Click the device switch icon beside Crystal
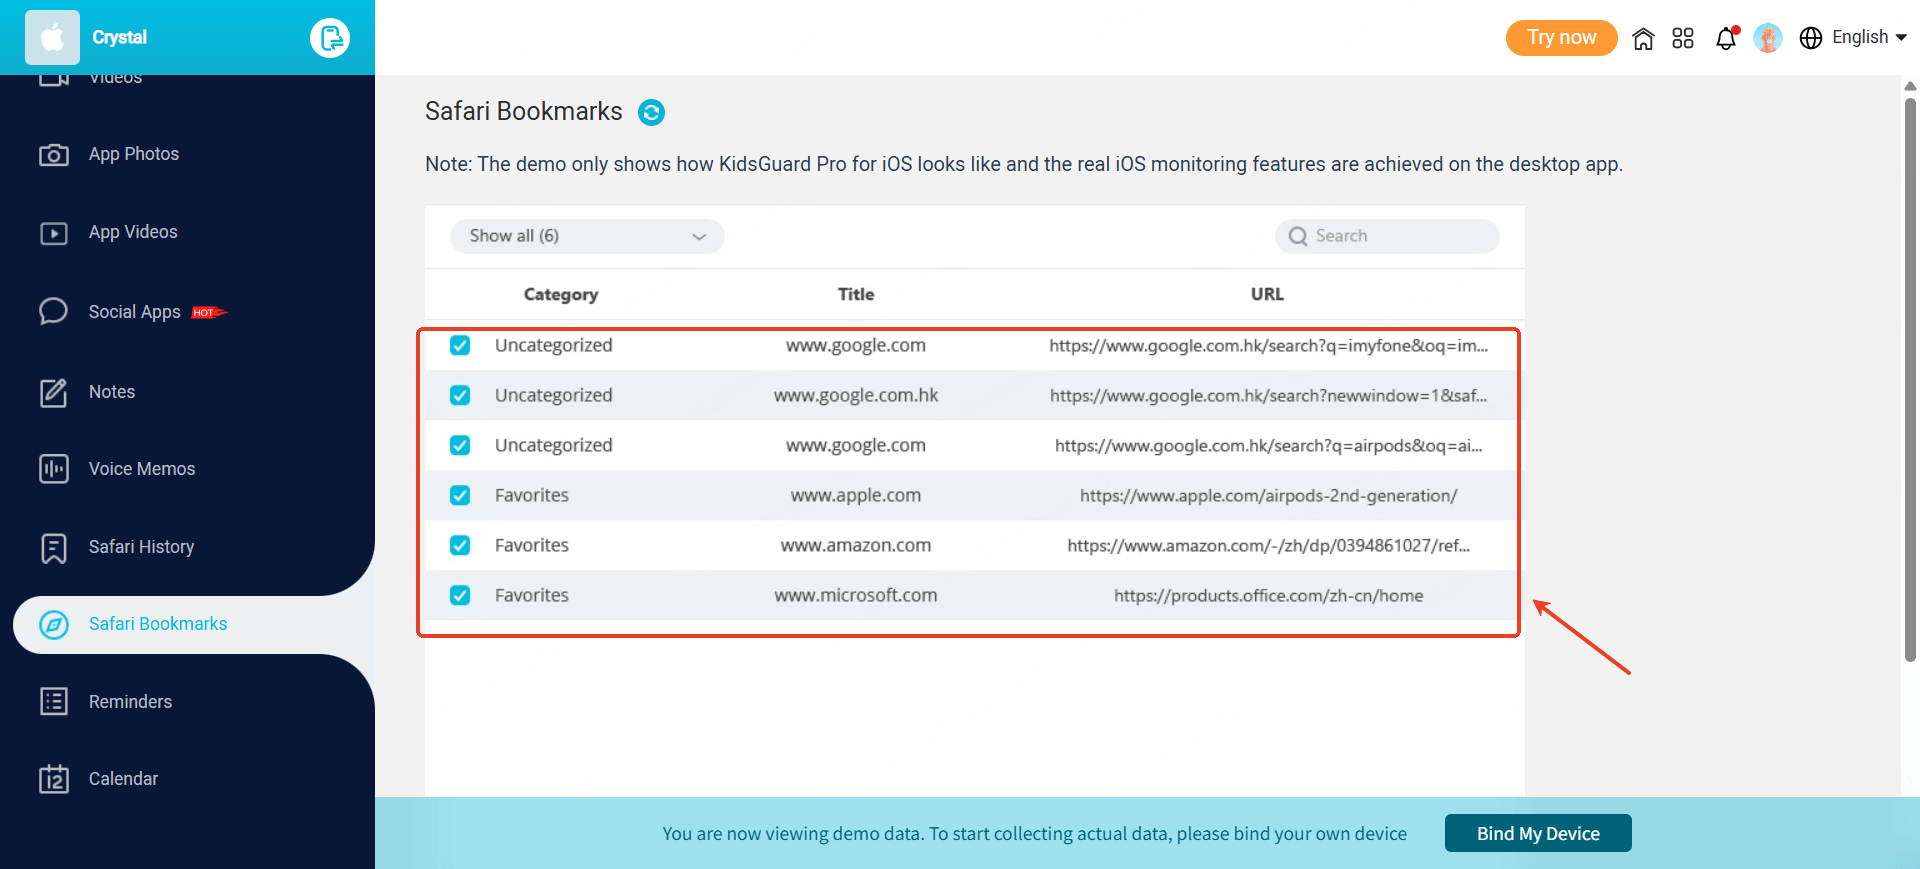Image resolution: width=1920 pixels, height=869 pixels. pyautogui.click(x=330, y=38)
